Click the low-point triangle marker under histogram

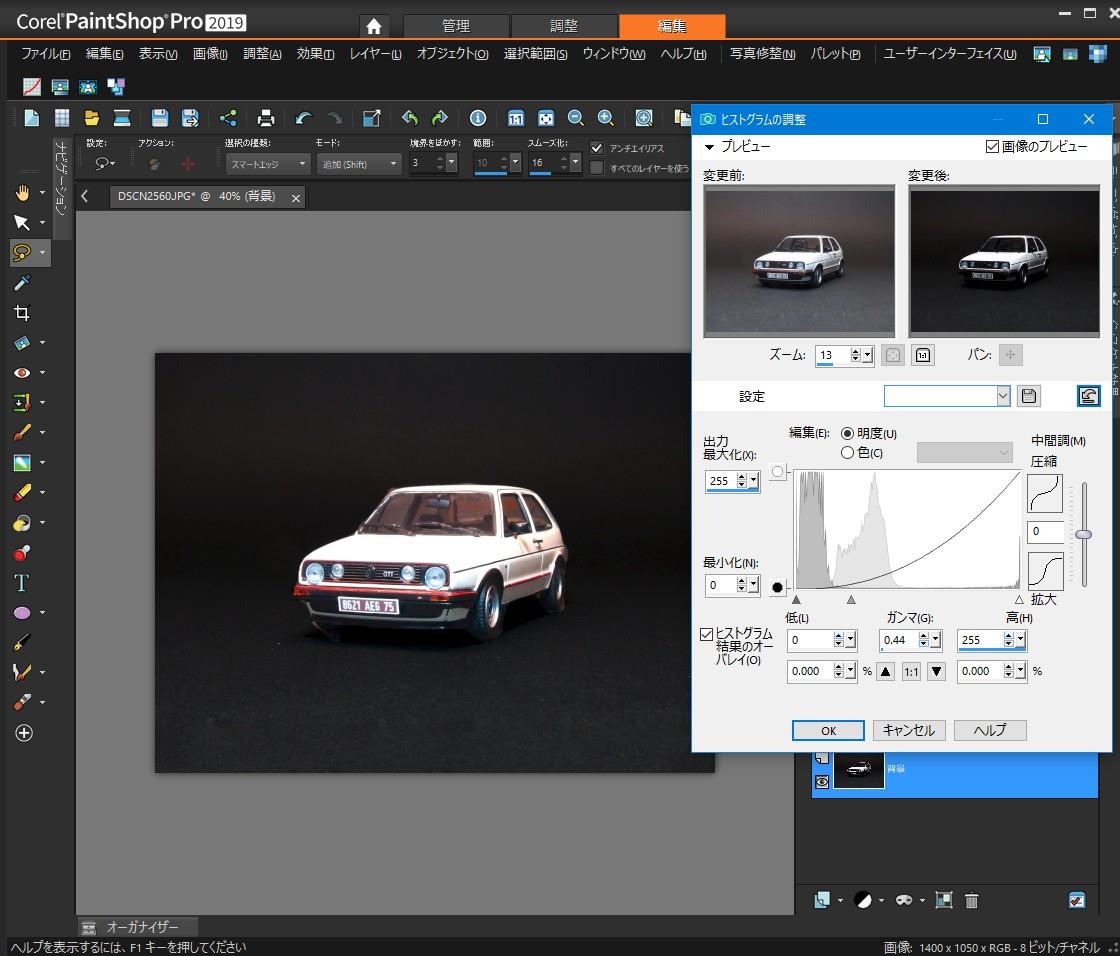point(796,600)
